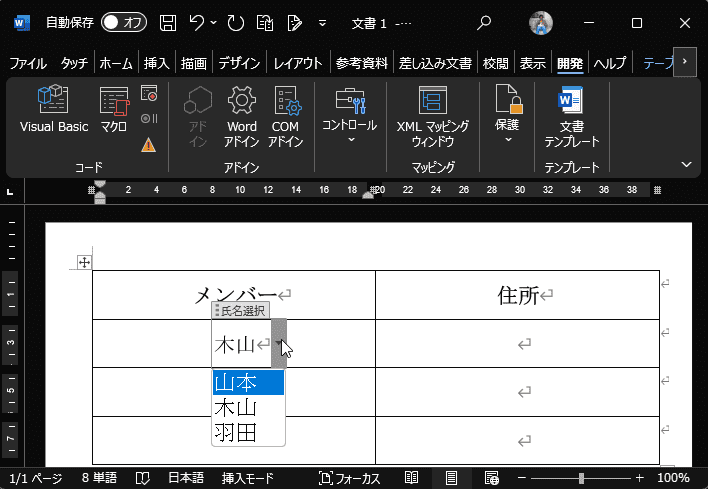Switch to Web layout view in status bar
The height and width of the screenshot is (489, 708).
click(491, 478)
